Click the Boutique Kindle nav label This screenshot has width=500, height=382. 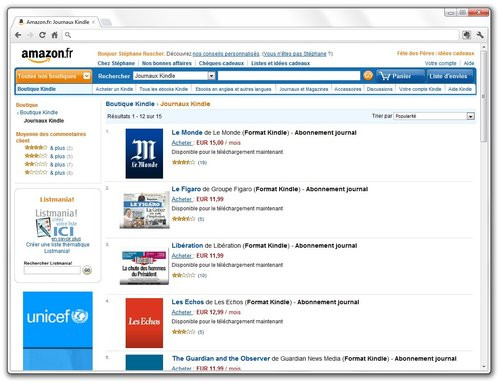click(37, 89)
